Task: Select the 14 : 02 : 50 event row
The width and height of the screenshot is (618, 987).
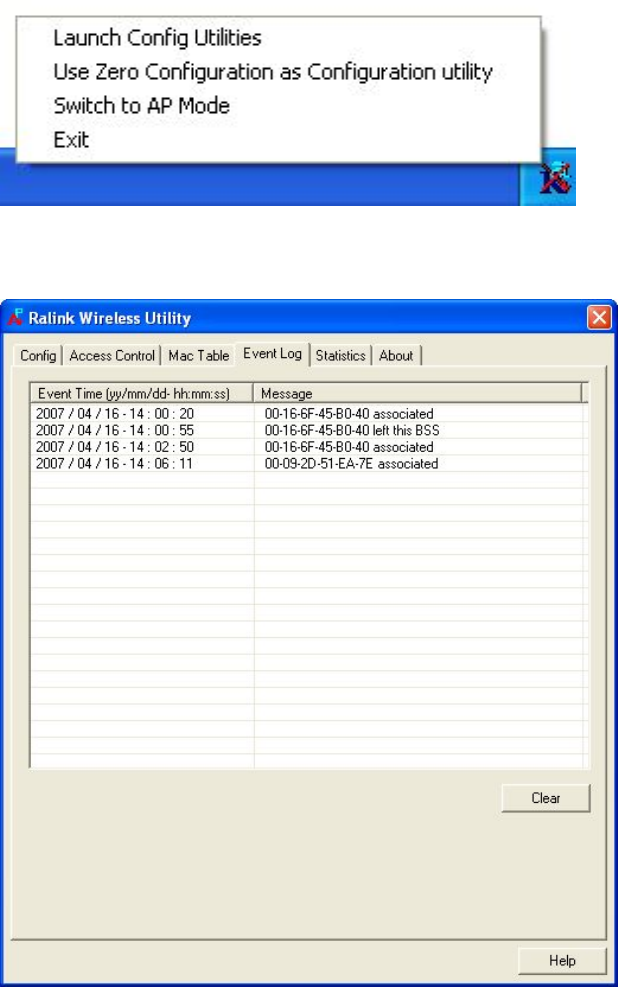Action: [308, 447]
